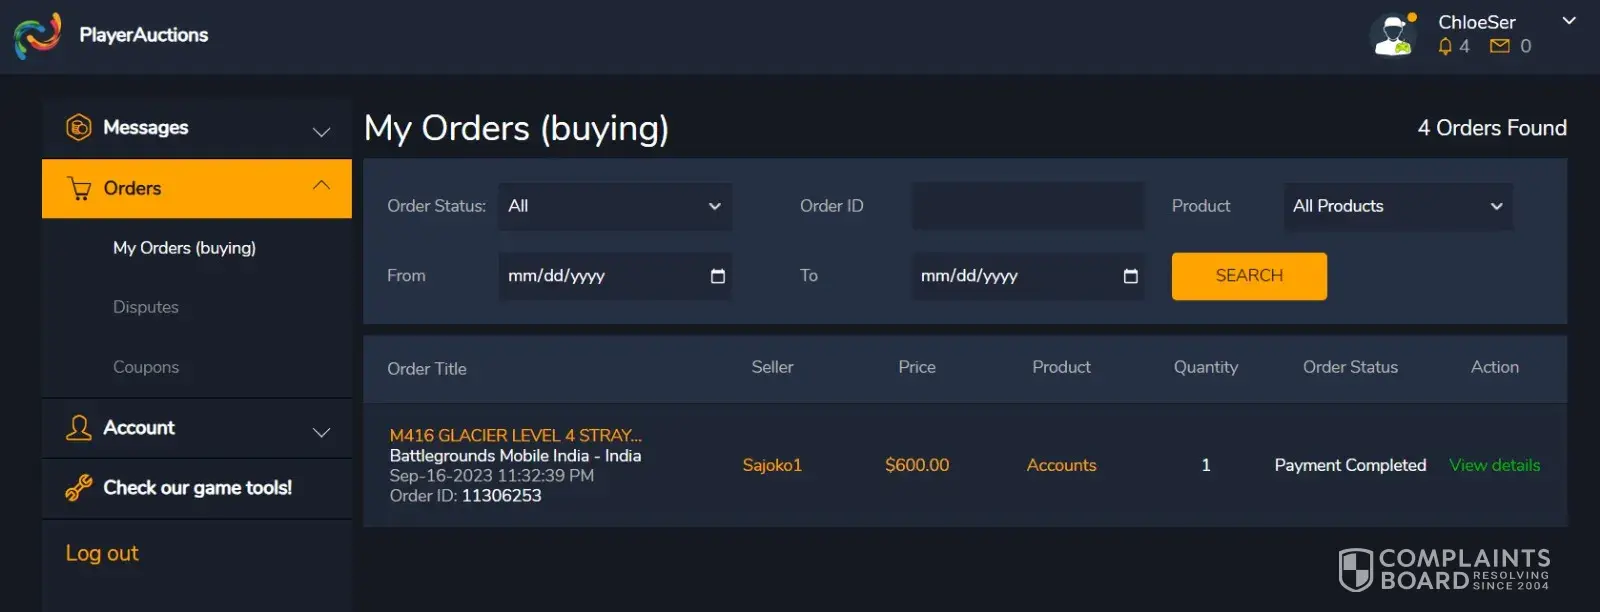Open Coupons in the sidebar
Viewport: 1600px width, 612px height.
(x=146, y=367)
